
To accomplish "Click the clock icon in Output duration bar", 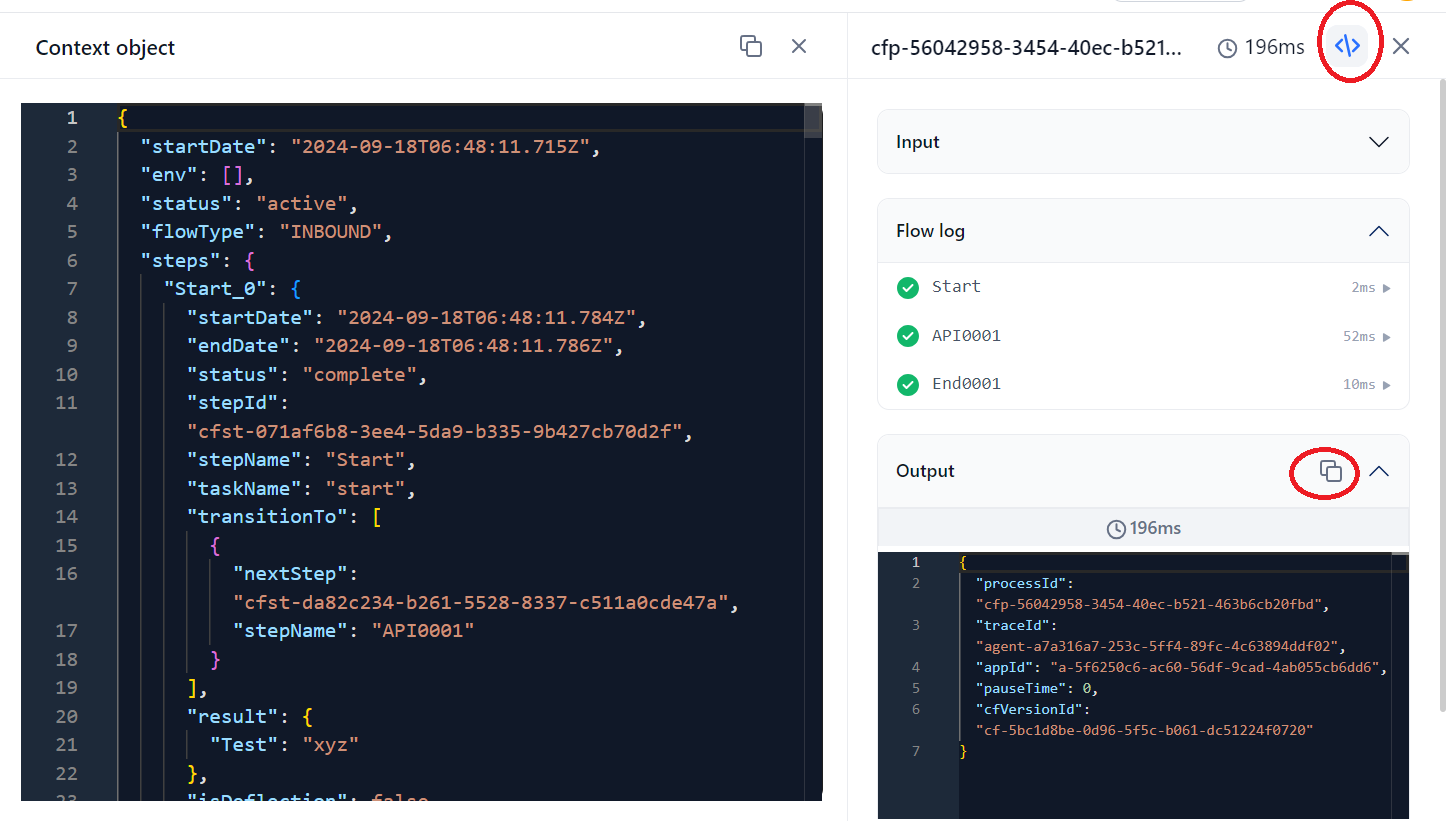I will [1116, 529].
